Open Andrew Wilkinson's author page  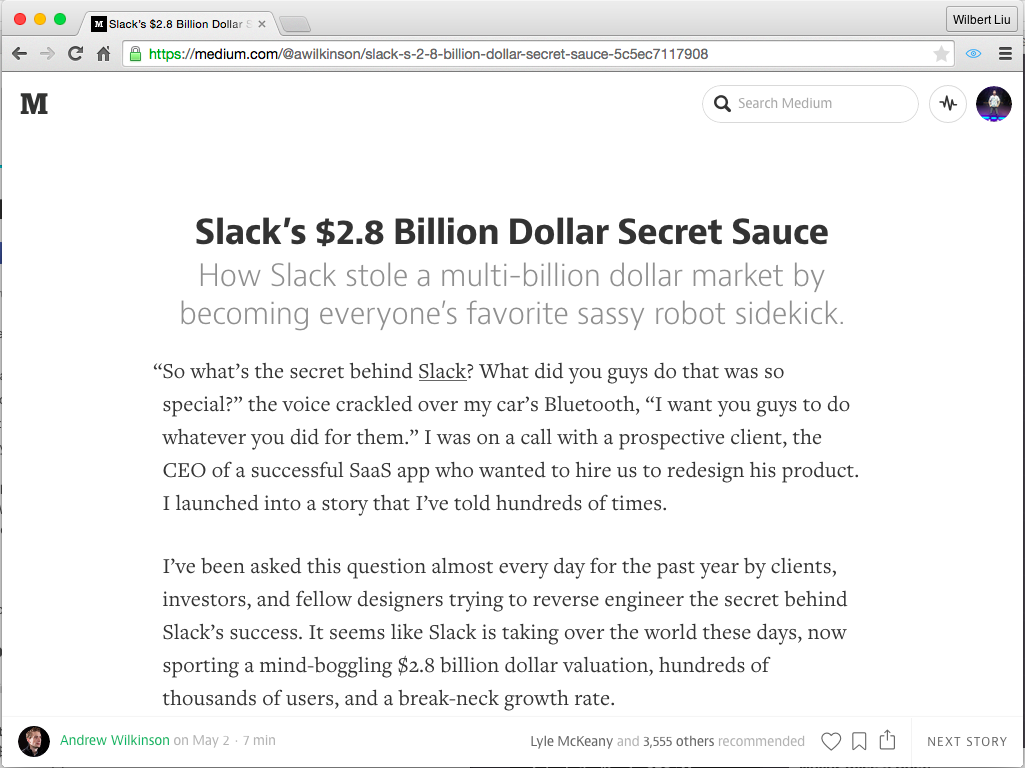[114, 740]
